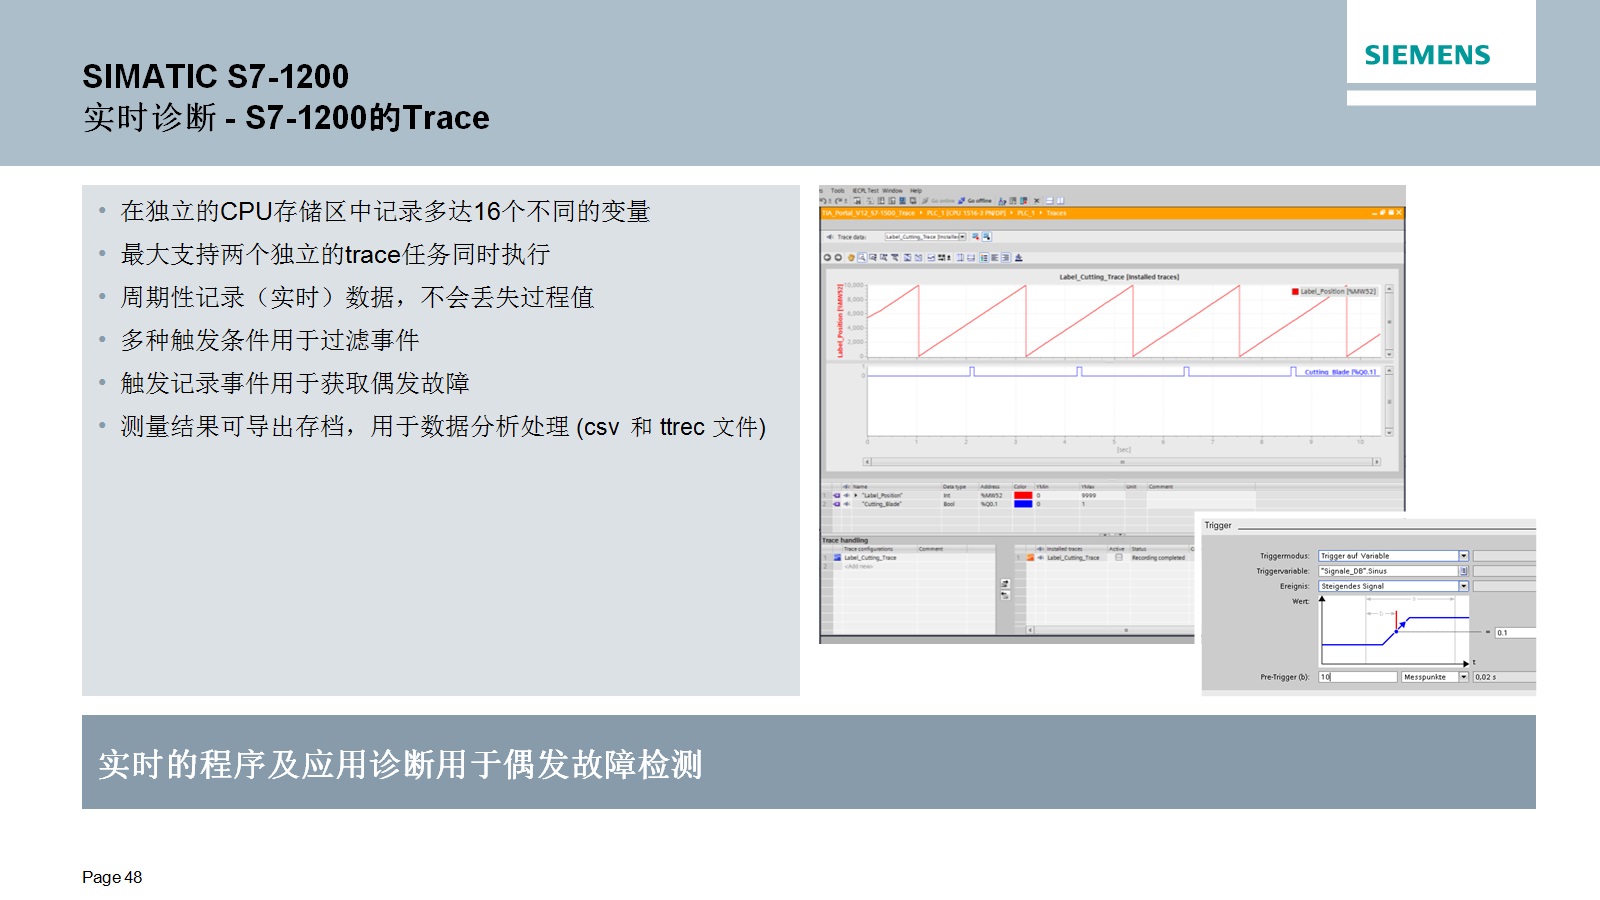1600x900 pixels.
Task: Click the browse icon beside Triggervariable field
Action: [x=1464, y=571]
